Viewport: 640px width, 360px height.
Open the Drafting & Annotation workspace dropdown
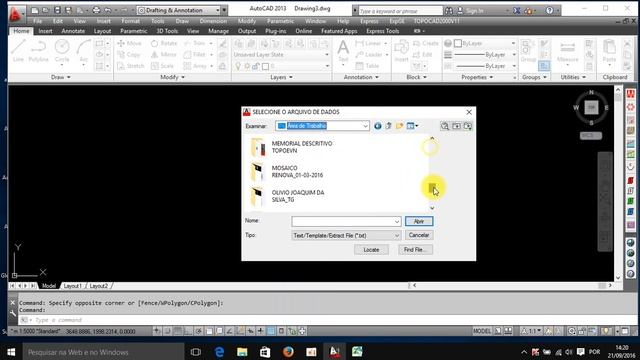click(218, 10)
